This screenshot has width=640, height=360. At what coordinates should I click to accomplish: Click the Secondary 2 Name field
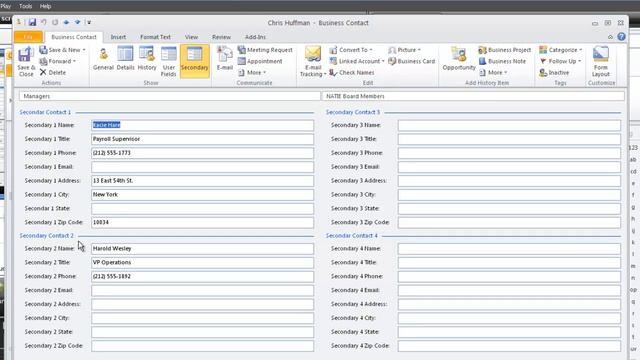click(x=202, y=248)
